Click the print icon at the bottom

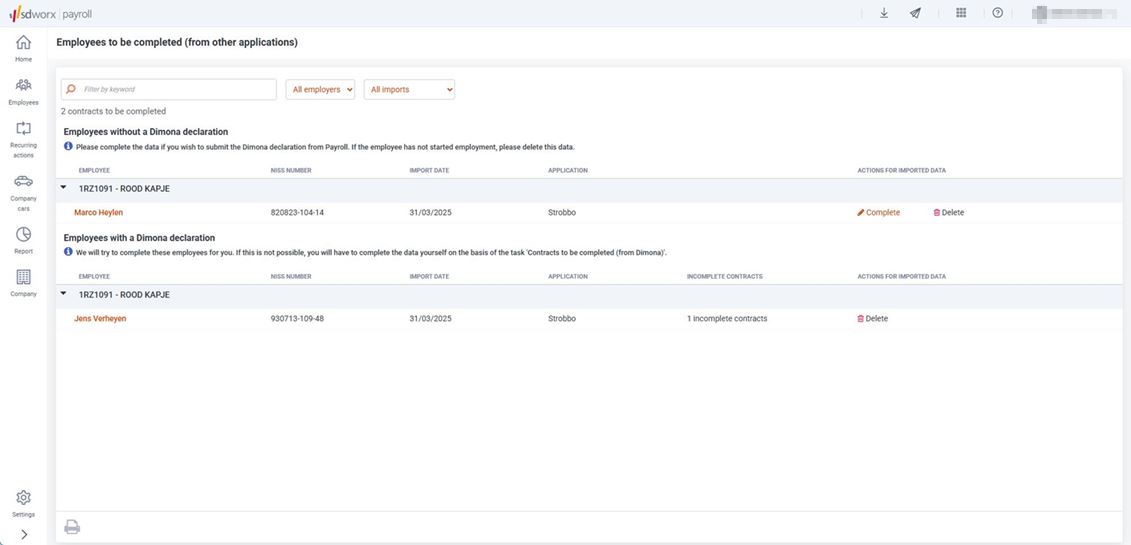click(72, 527)
